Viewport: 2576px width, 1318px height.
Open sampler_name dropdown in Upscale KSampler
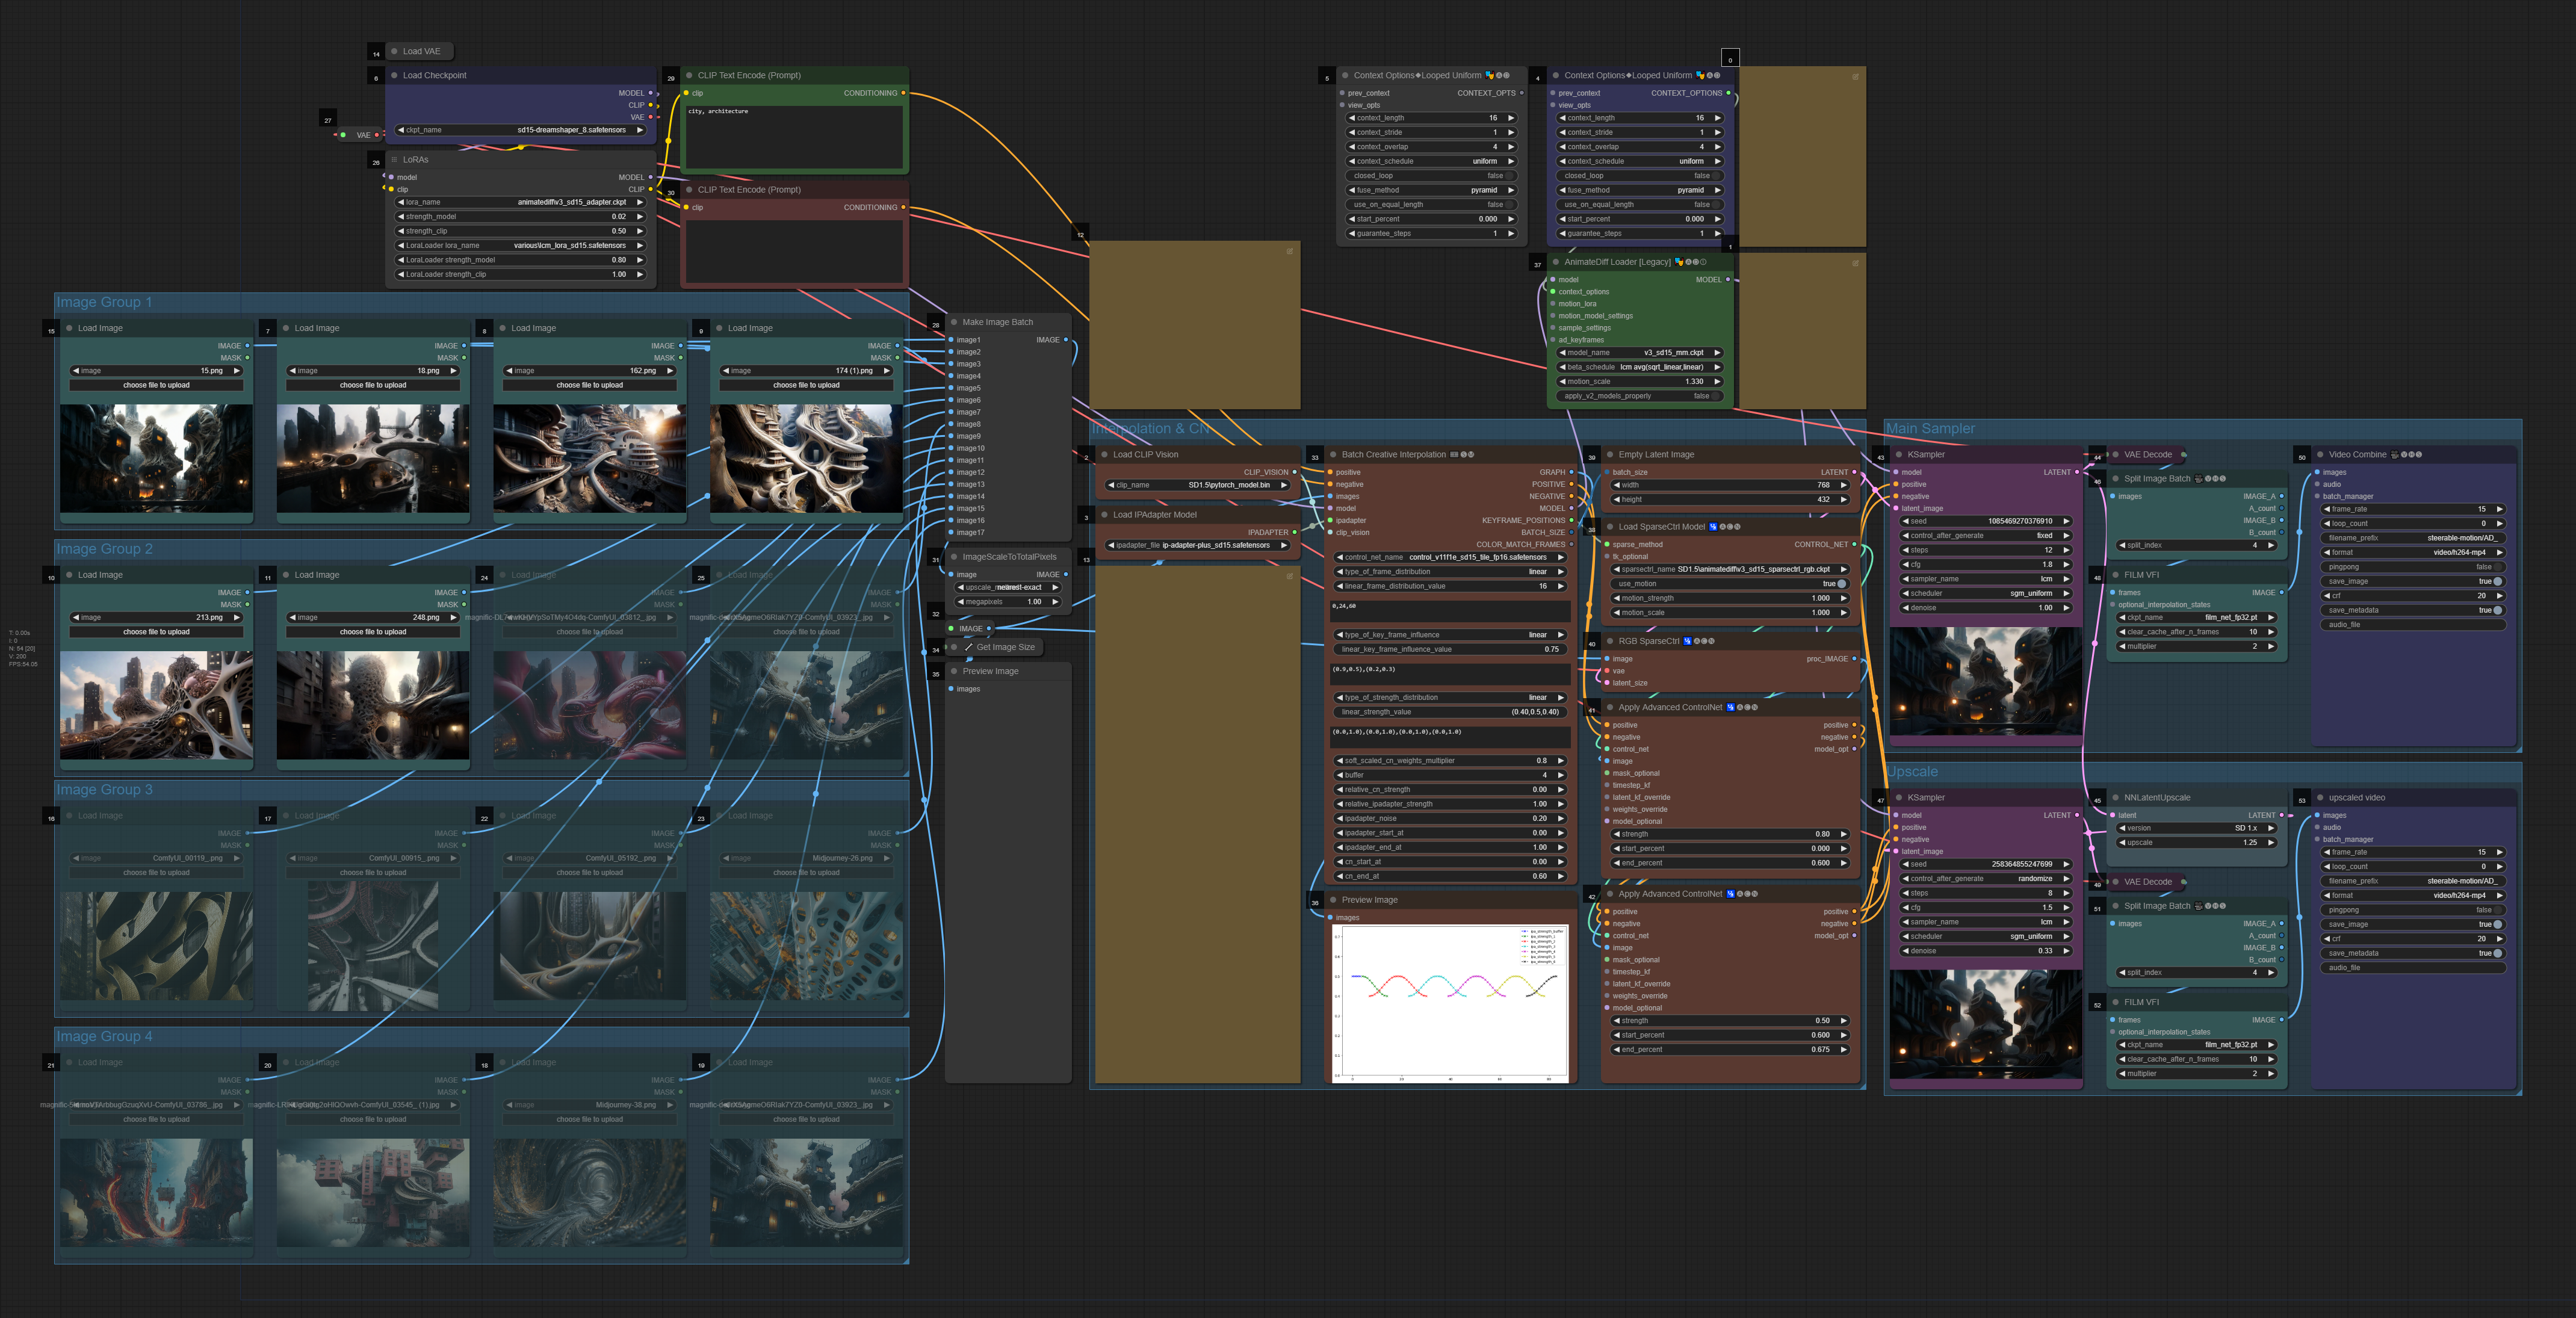point(1986,922)
